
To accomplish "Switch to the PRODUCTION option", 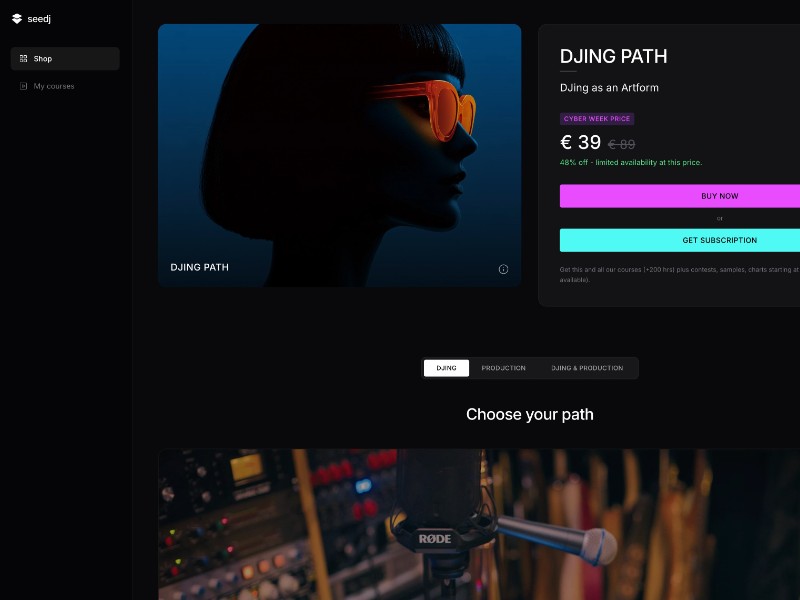I will [x=503, y=368].
